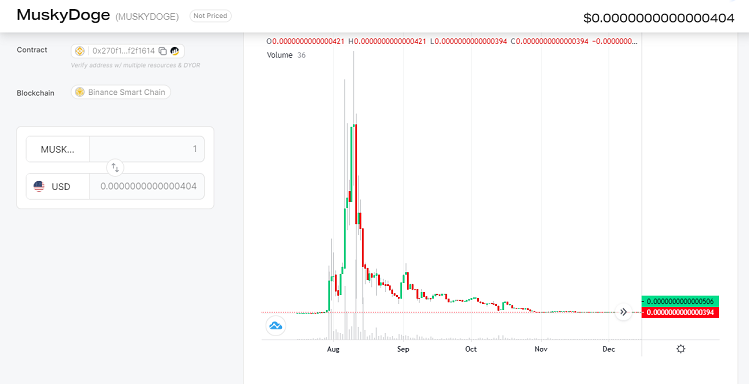This screenshot has width=749, height=384.
Task: Click the US flag icon in the converter
Action: tap(39, 187)
